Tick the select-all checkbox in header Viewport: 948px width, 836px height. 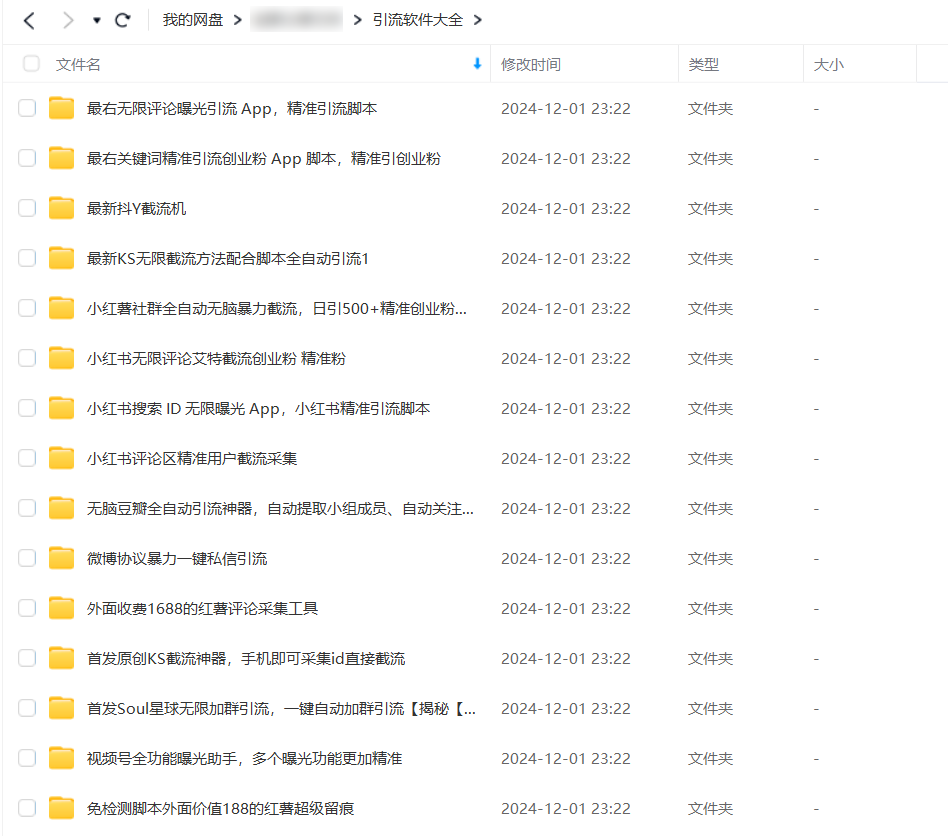coord(31,63)
